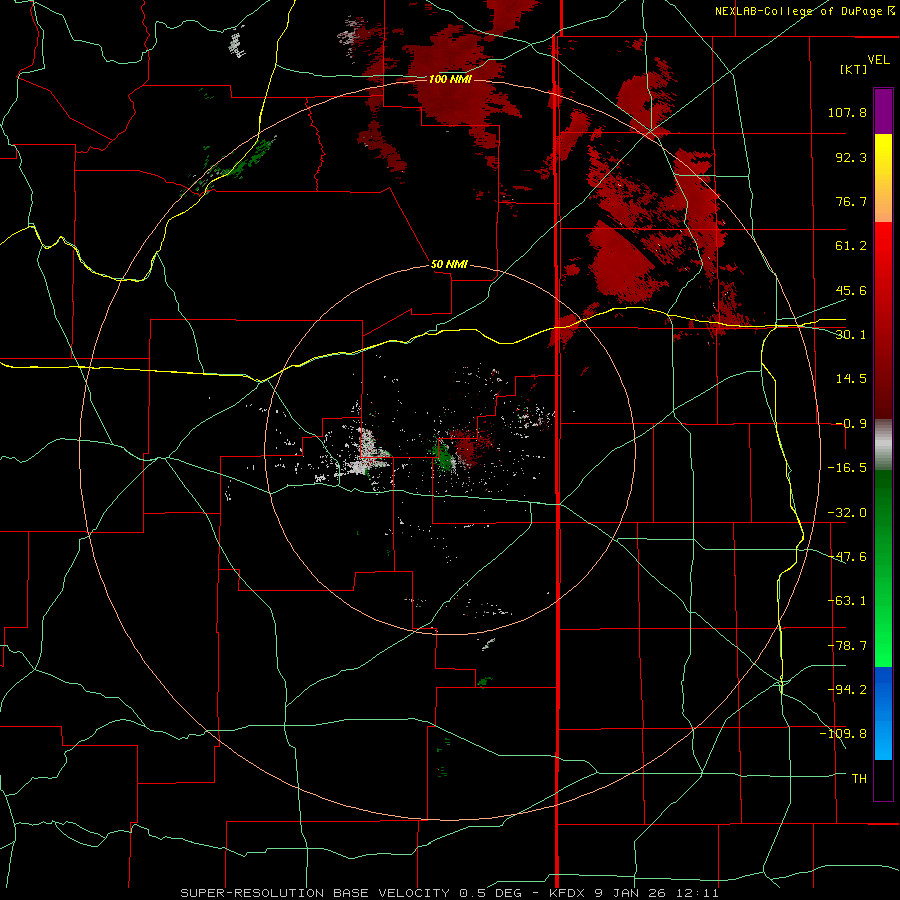This screenshot has height=900, width=900.
Task: Click the 61.2 scale value
Action: 851,246
